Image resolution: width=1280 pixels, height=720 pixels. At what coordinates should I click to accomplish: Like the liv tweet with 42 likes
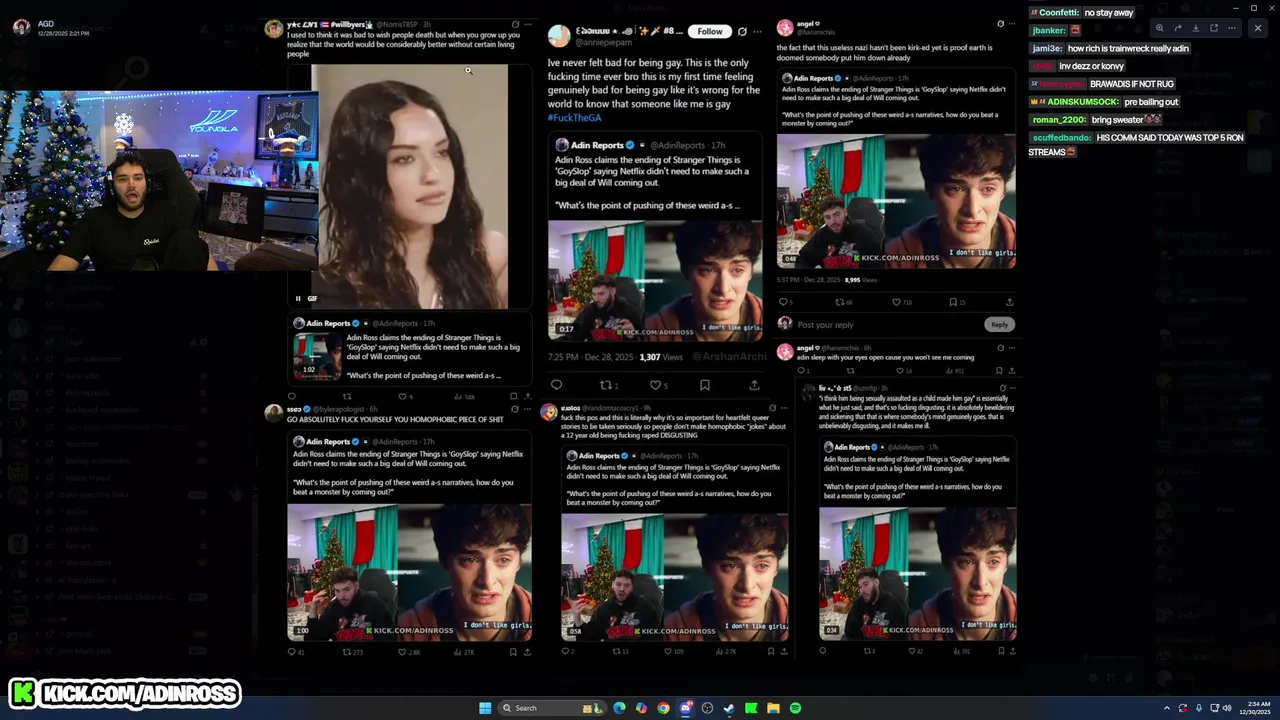pos(914,651)
